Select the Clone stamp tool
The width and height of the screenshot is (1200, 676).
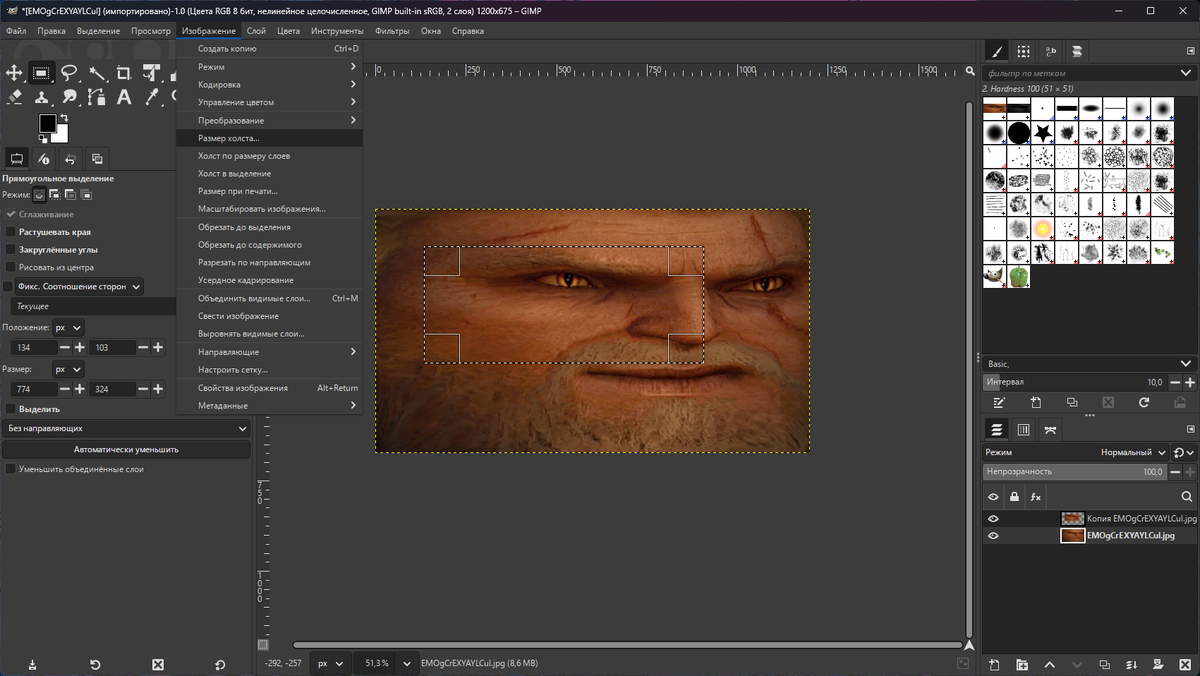pyautogui.click(x=41, y=97)
